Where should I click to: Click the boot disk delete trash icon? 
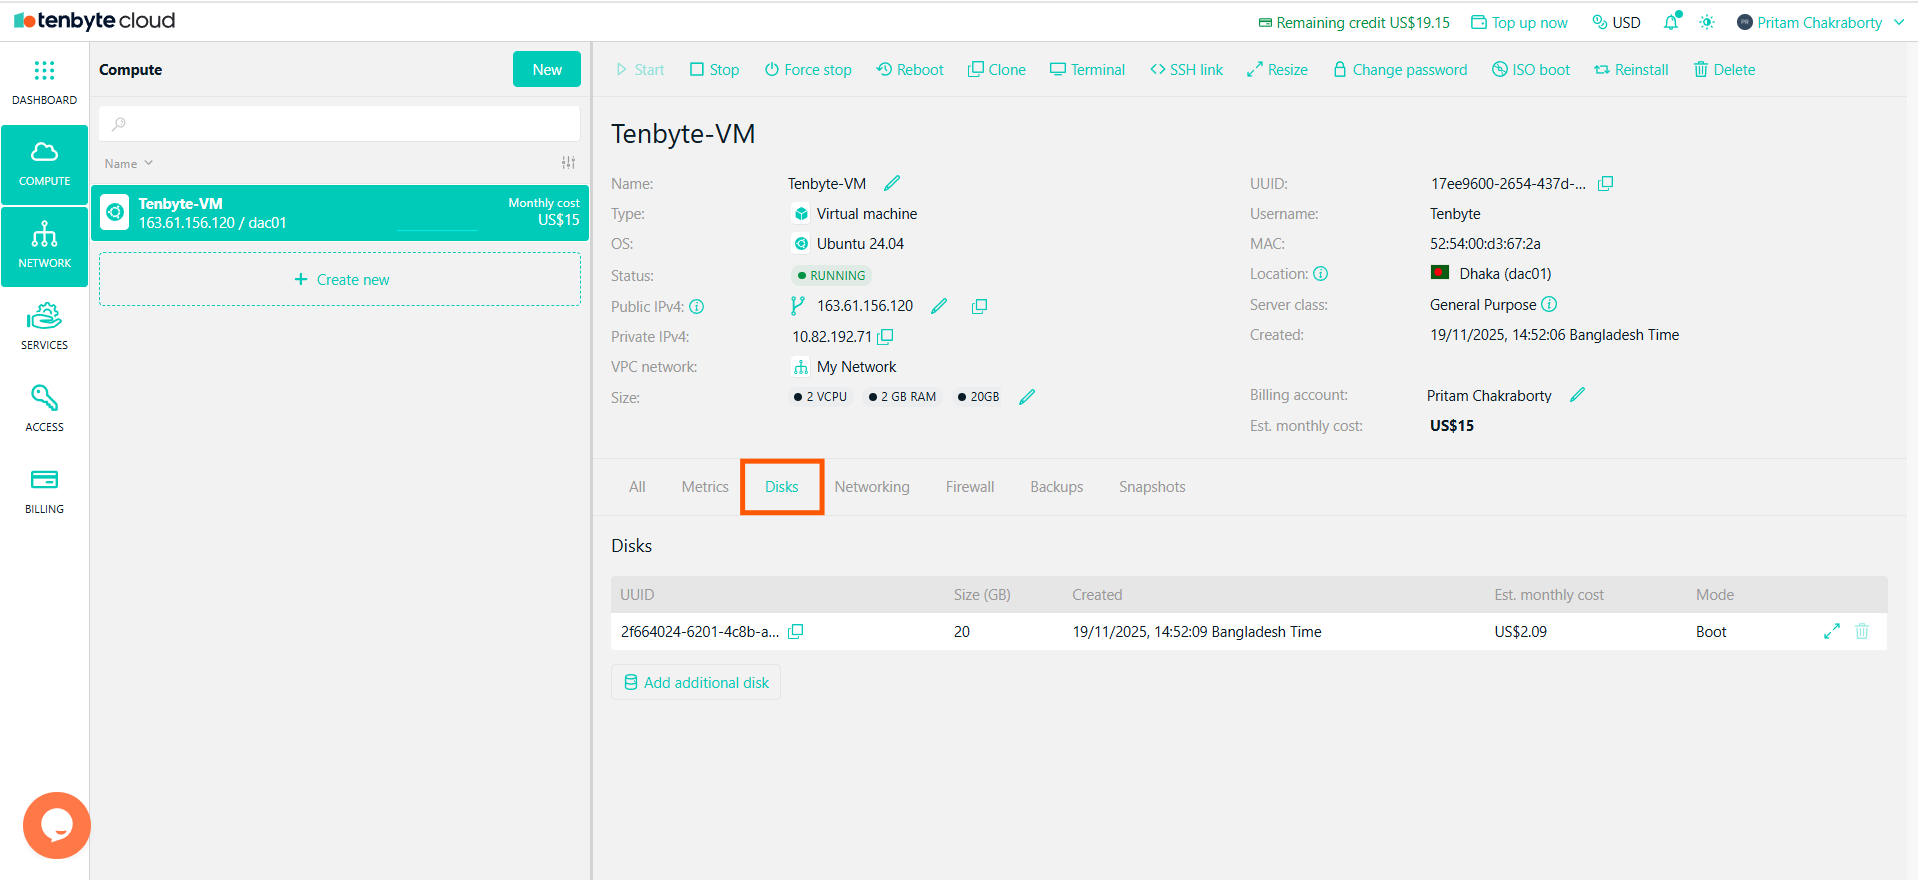click(1862, 632)
